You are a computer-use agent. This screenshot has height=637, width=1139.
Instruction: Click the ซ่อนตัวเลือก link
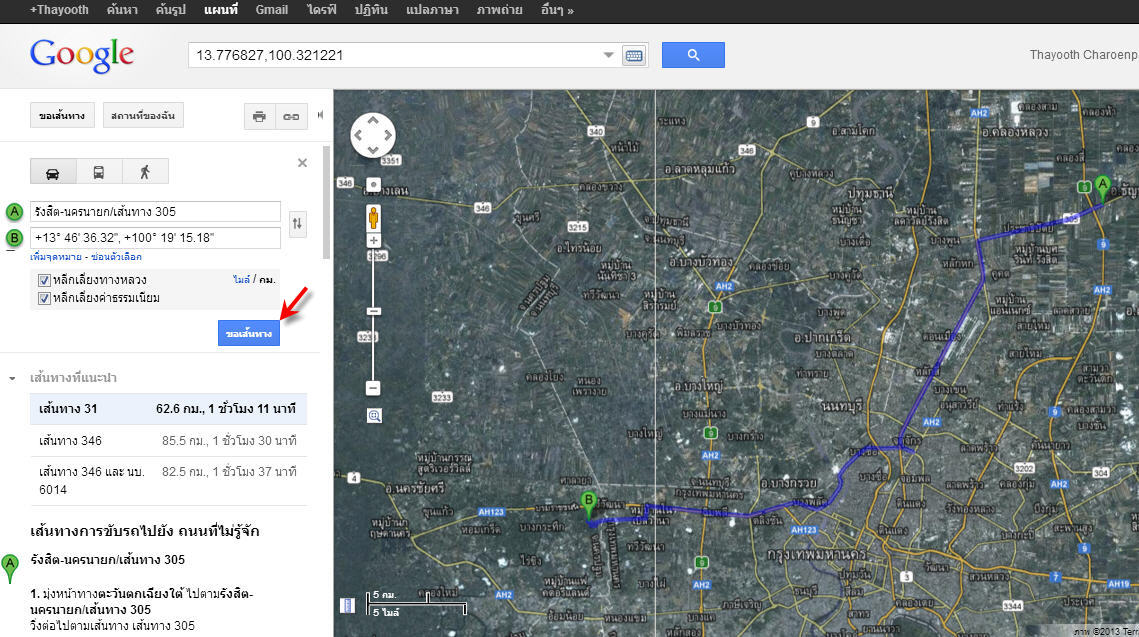[x=116, y=257]
